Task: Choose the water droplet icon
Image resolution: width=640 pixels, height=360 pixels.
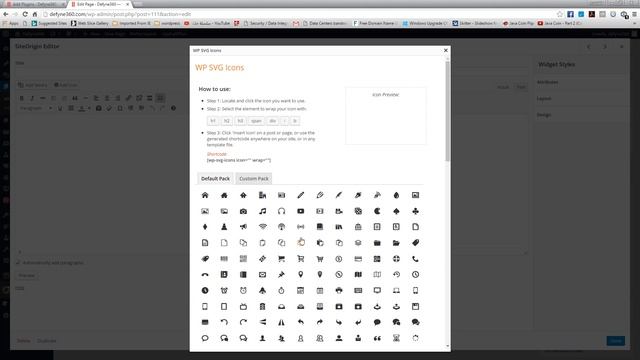Action: pos(396,195)
